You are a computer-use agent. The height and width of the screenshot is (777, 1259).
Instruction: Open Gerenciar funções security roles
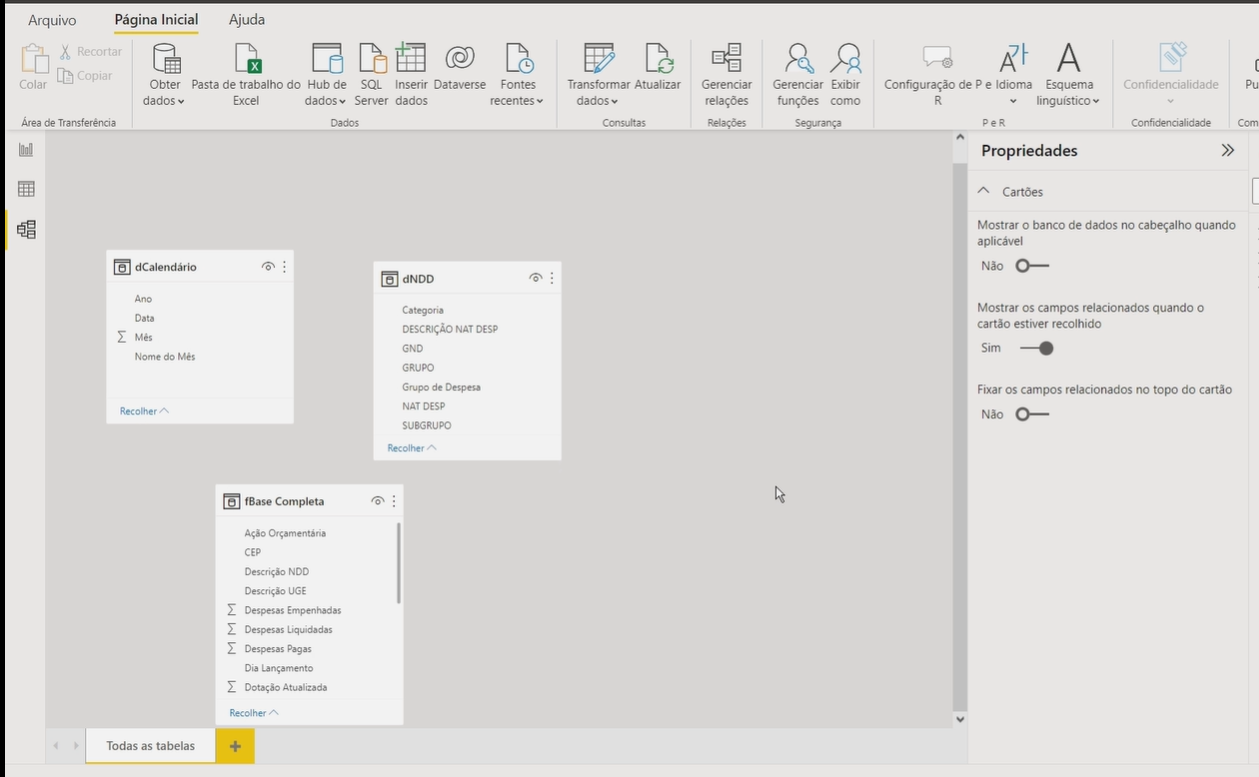(798, 74)
